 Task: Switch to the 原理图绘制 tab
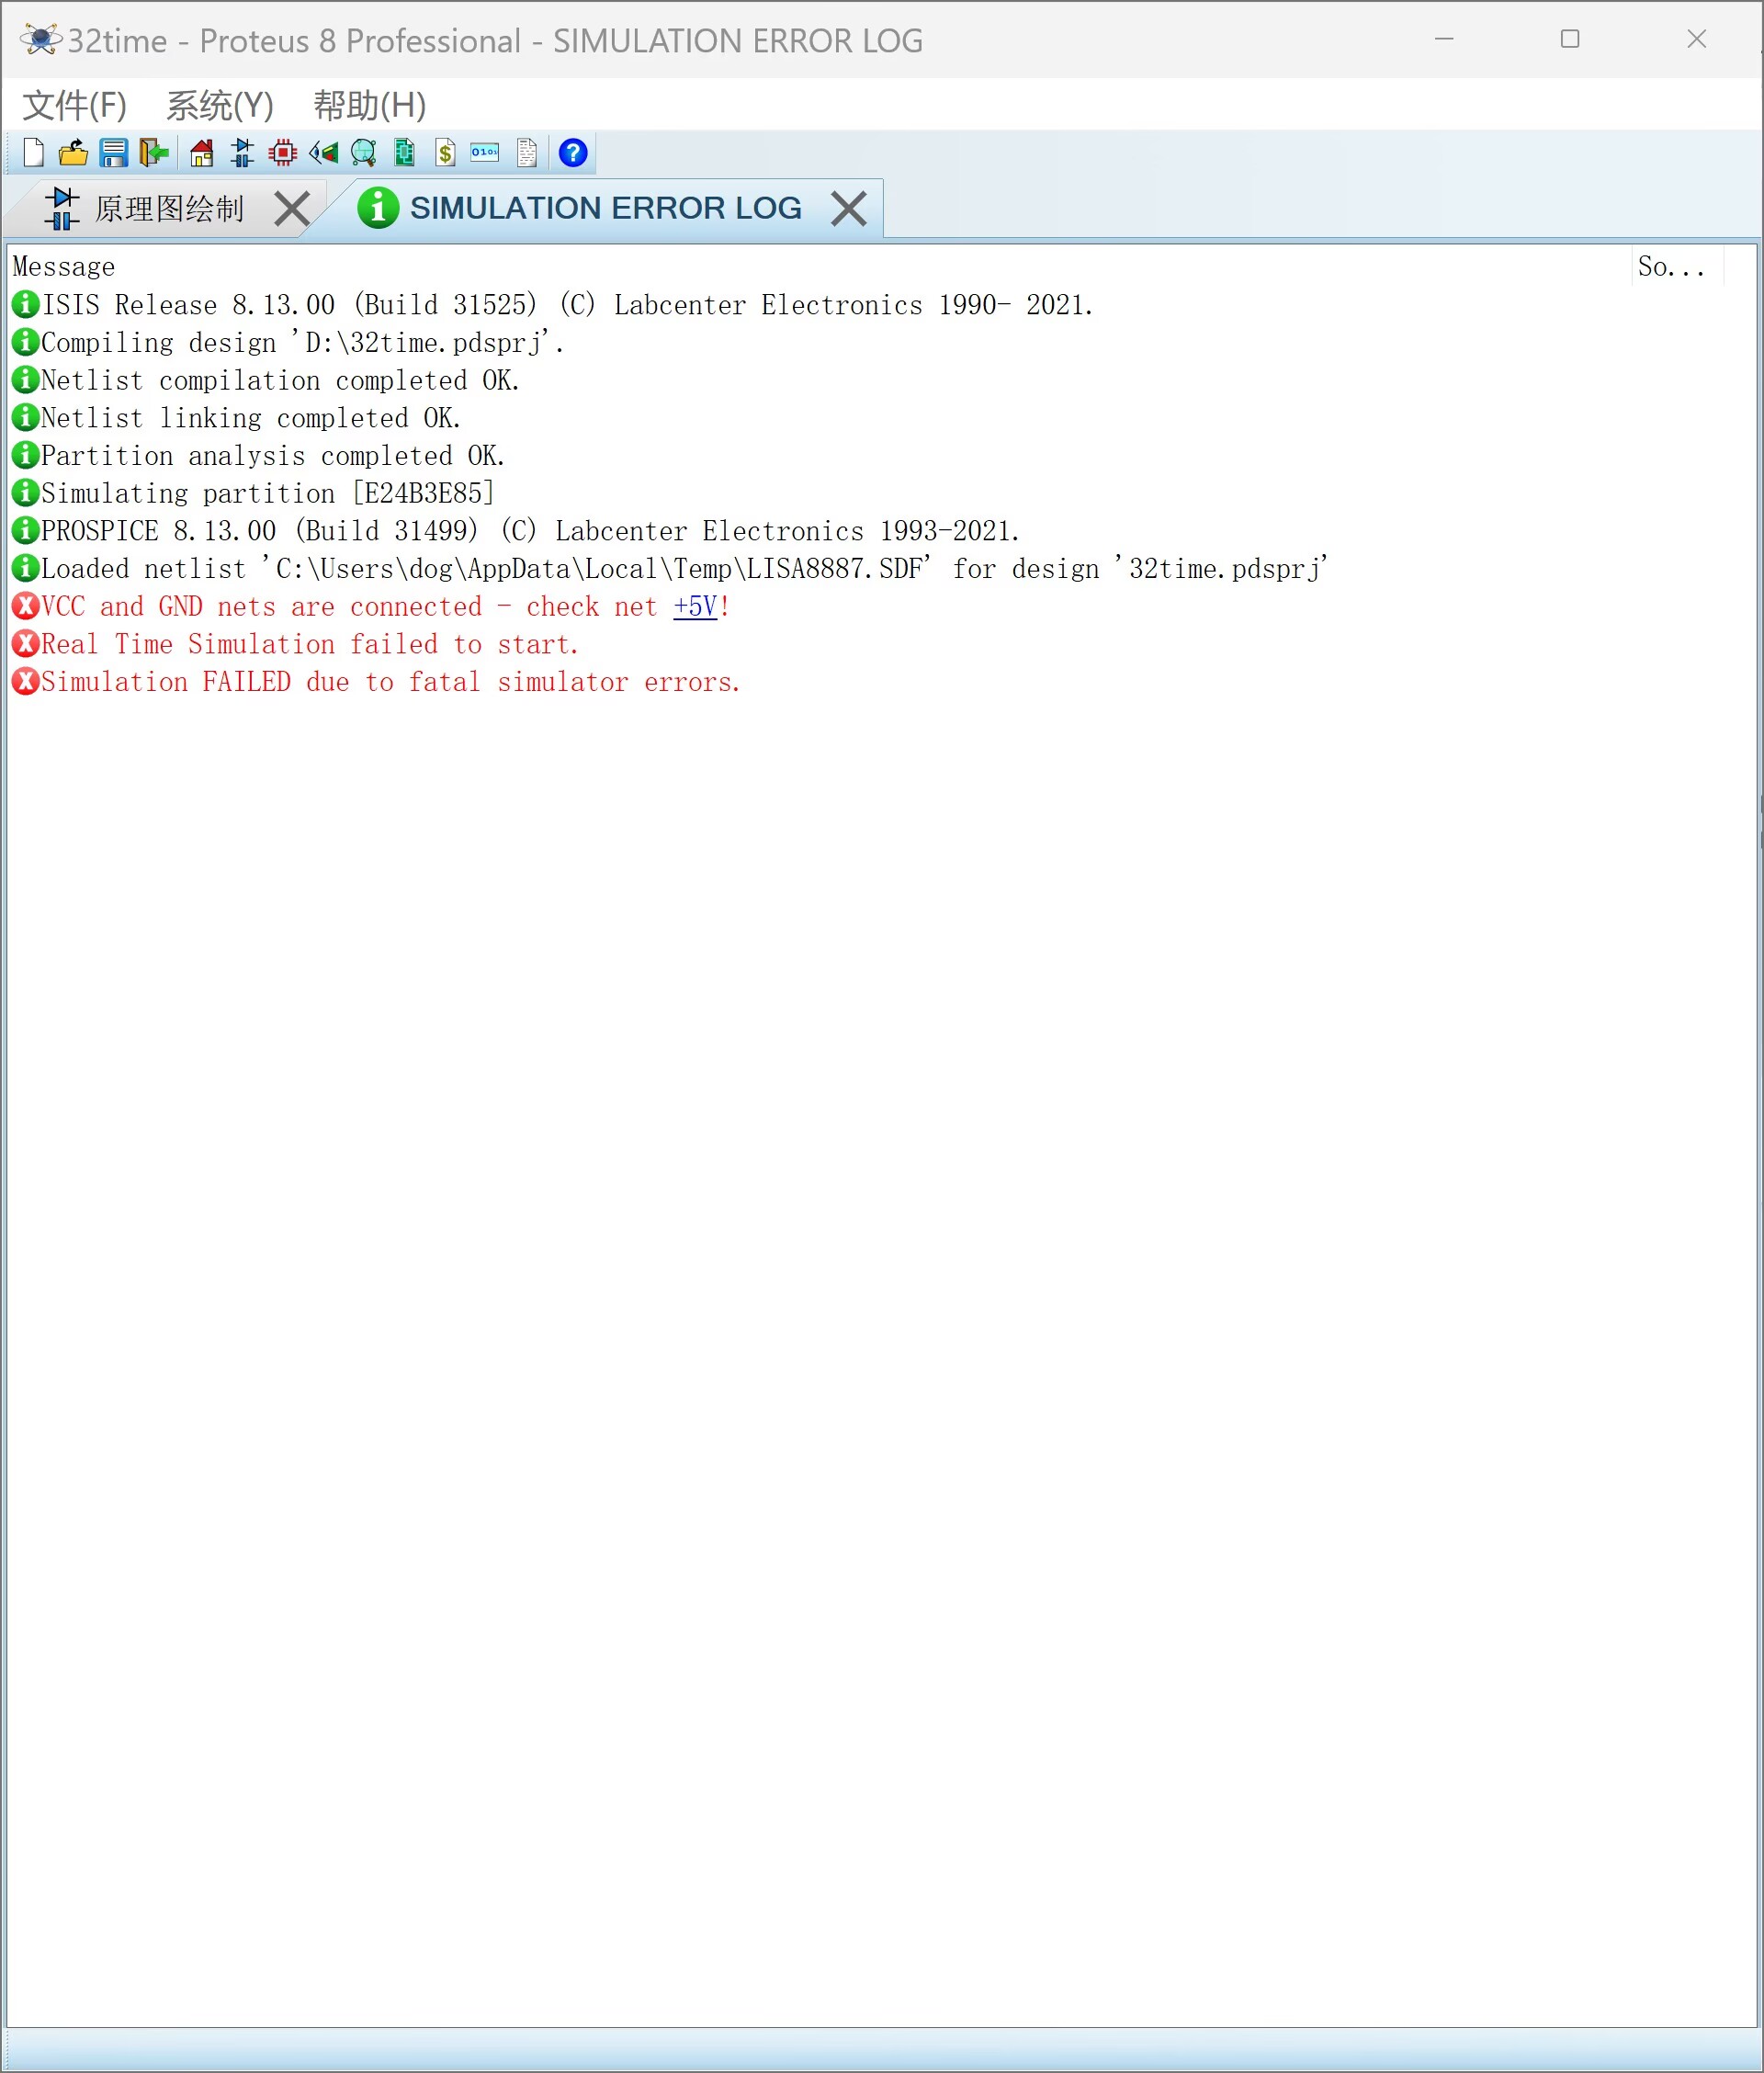point(168,209)
